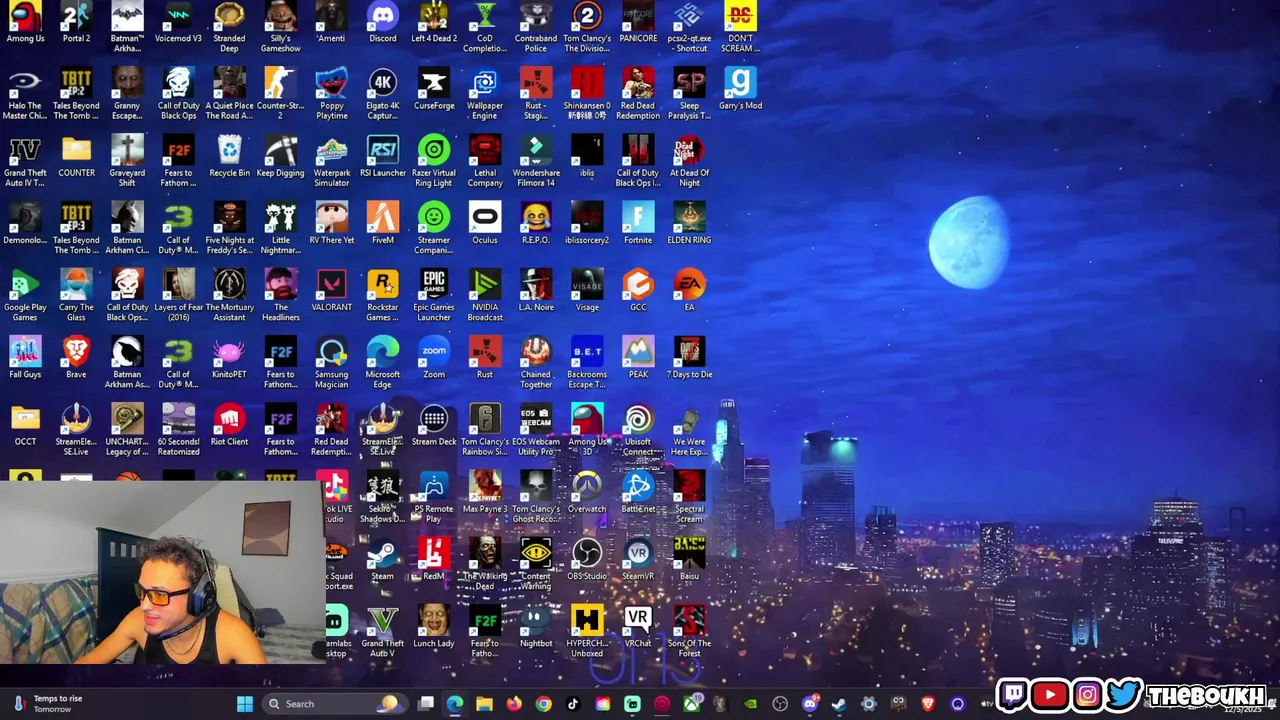Open the Oculus desktop shortcut
The width and height of the screenshot is (1280, 720).
tap(485, 224)
